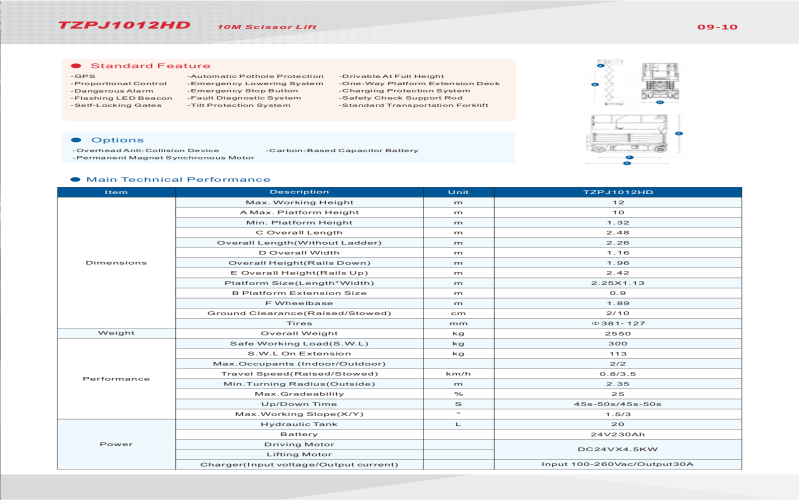
Task: Select the Power row group cell
Action: click(117, 443)
